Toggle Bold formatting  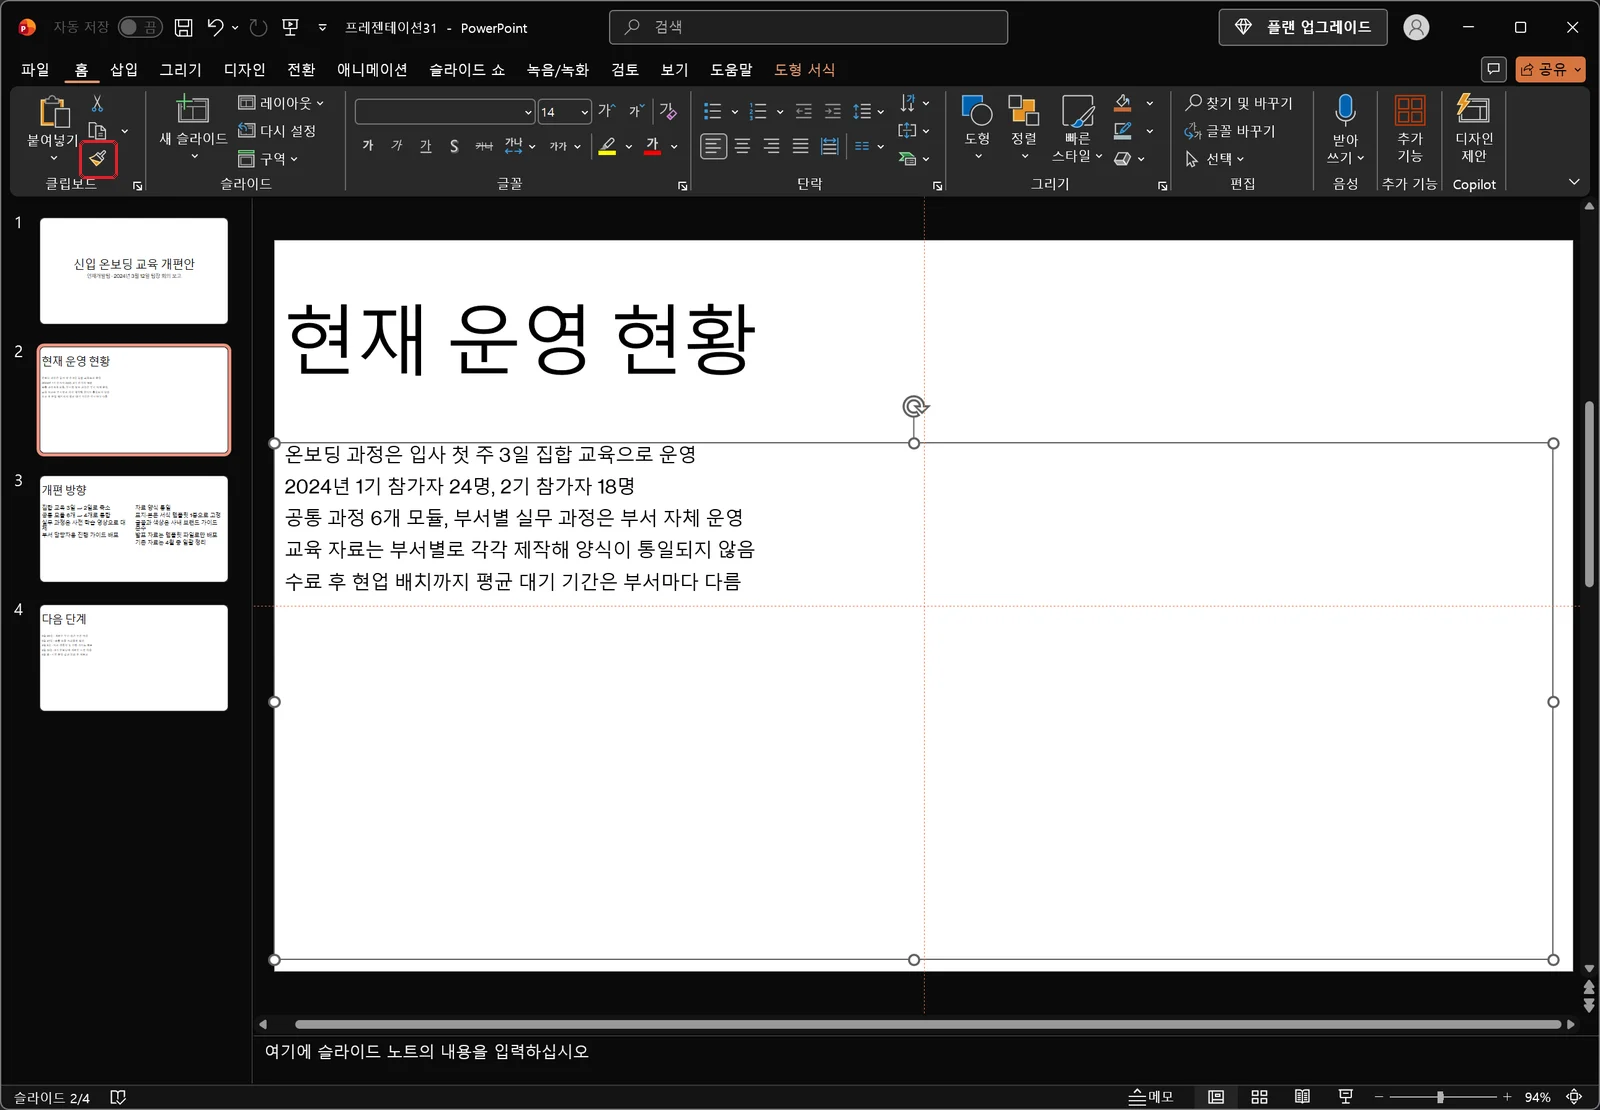click(x=368, y=146)
